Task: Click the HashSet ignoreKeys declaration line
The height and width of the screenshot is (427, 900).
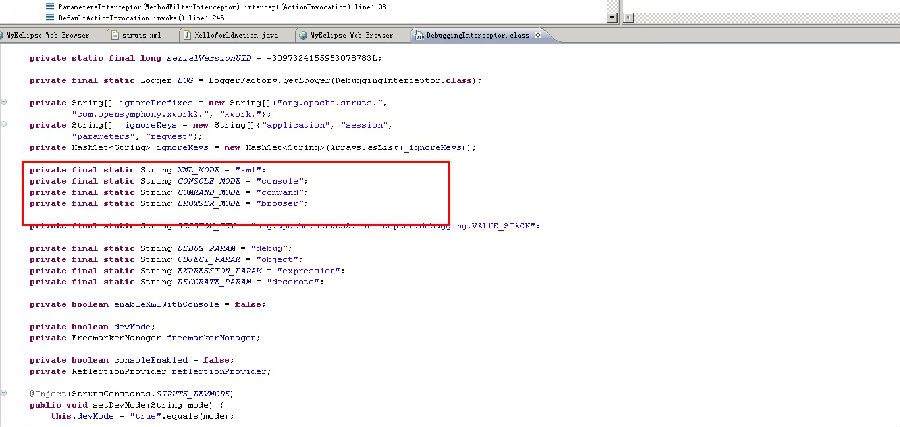Action: (x=253, y=147)
